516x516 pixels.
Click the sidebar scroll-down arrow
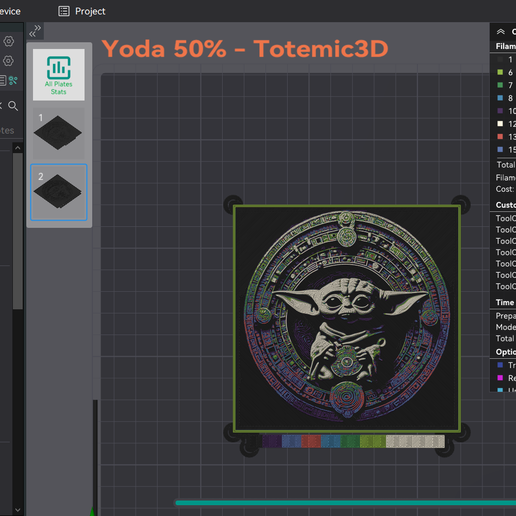point(18,510)
